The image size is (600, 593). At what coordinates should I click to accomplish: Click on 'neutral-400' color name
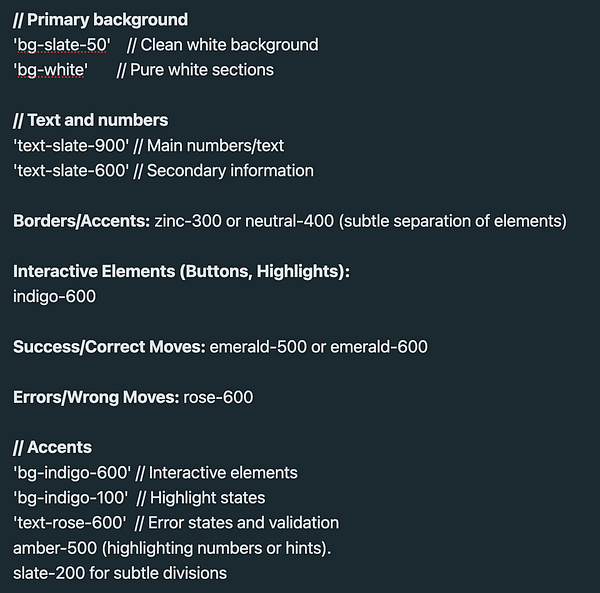click(289, 221)
